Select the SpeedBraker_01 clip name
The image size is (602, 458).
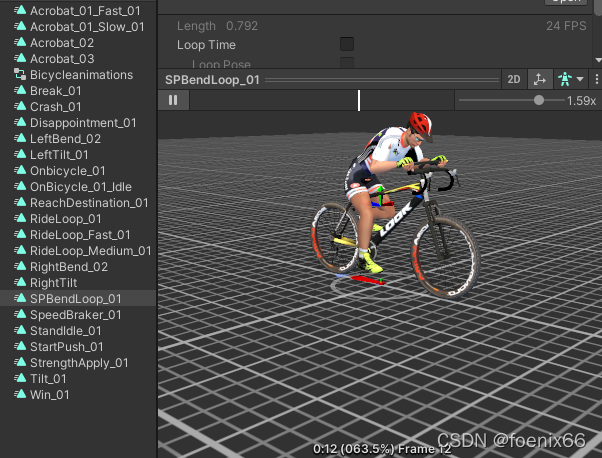coord(76,315)
